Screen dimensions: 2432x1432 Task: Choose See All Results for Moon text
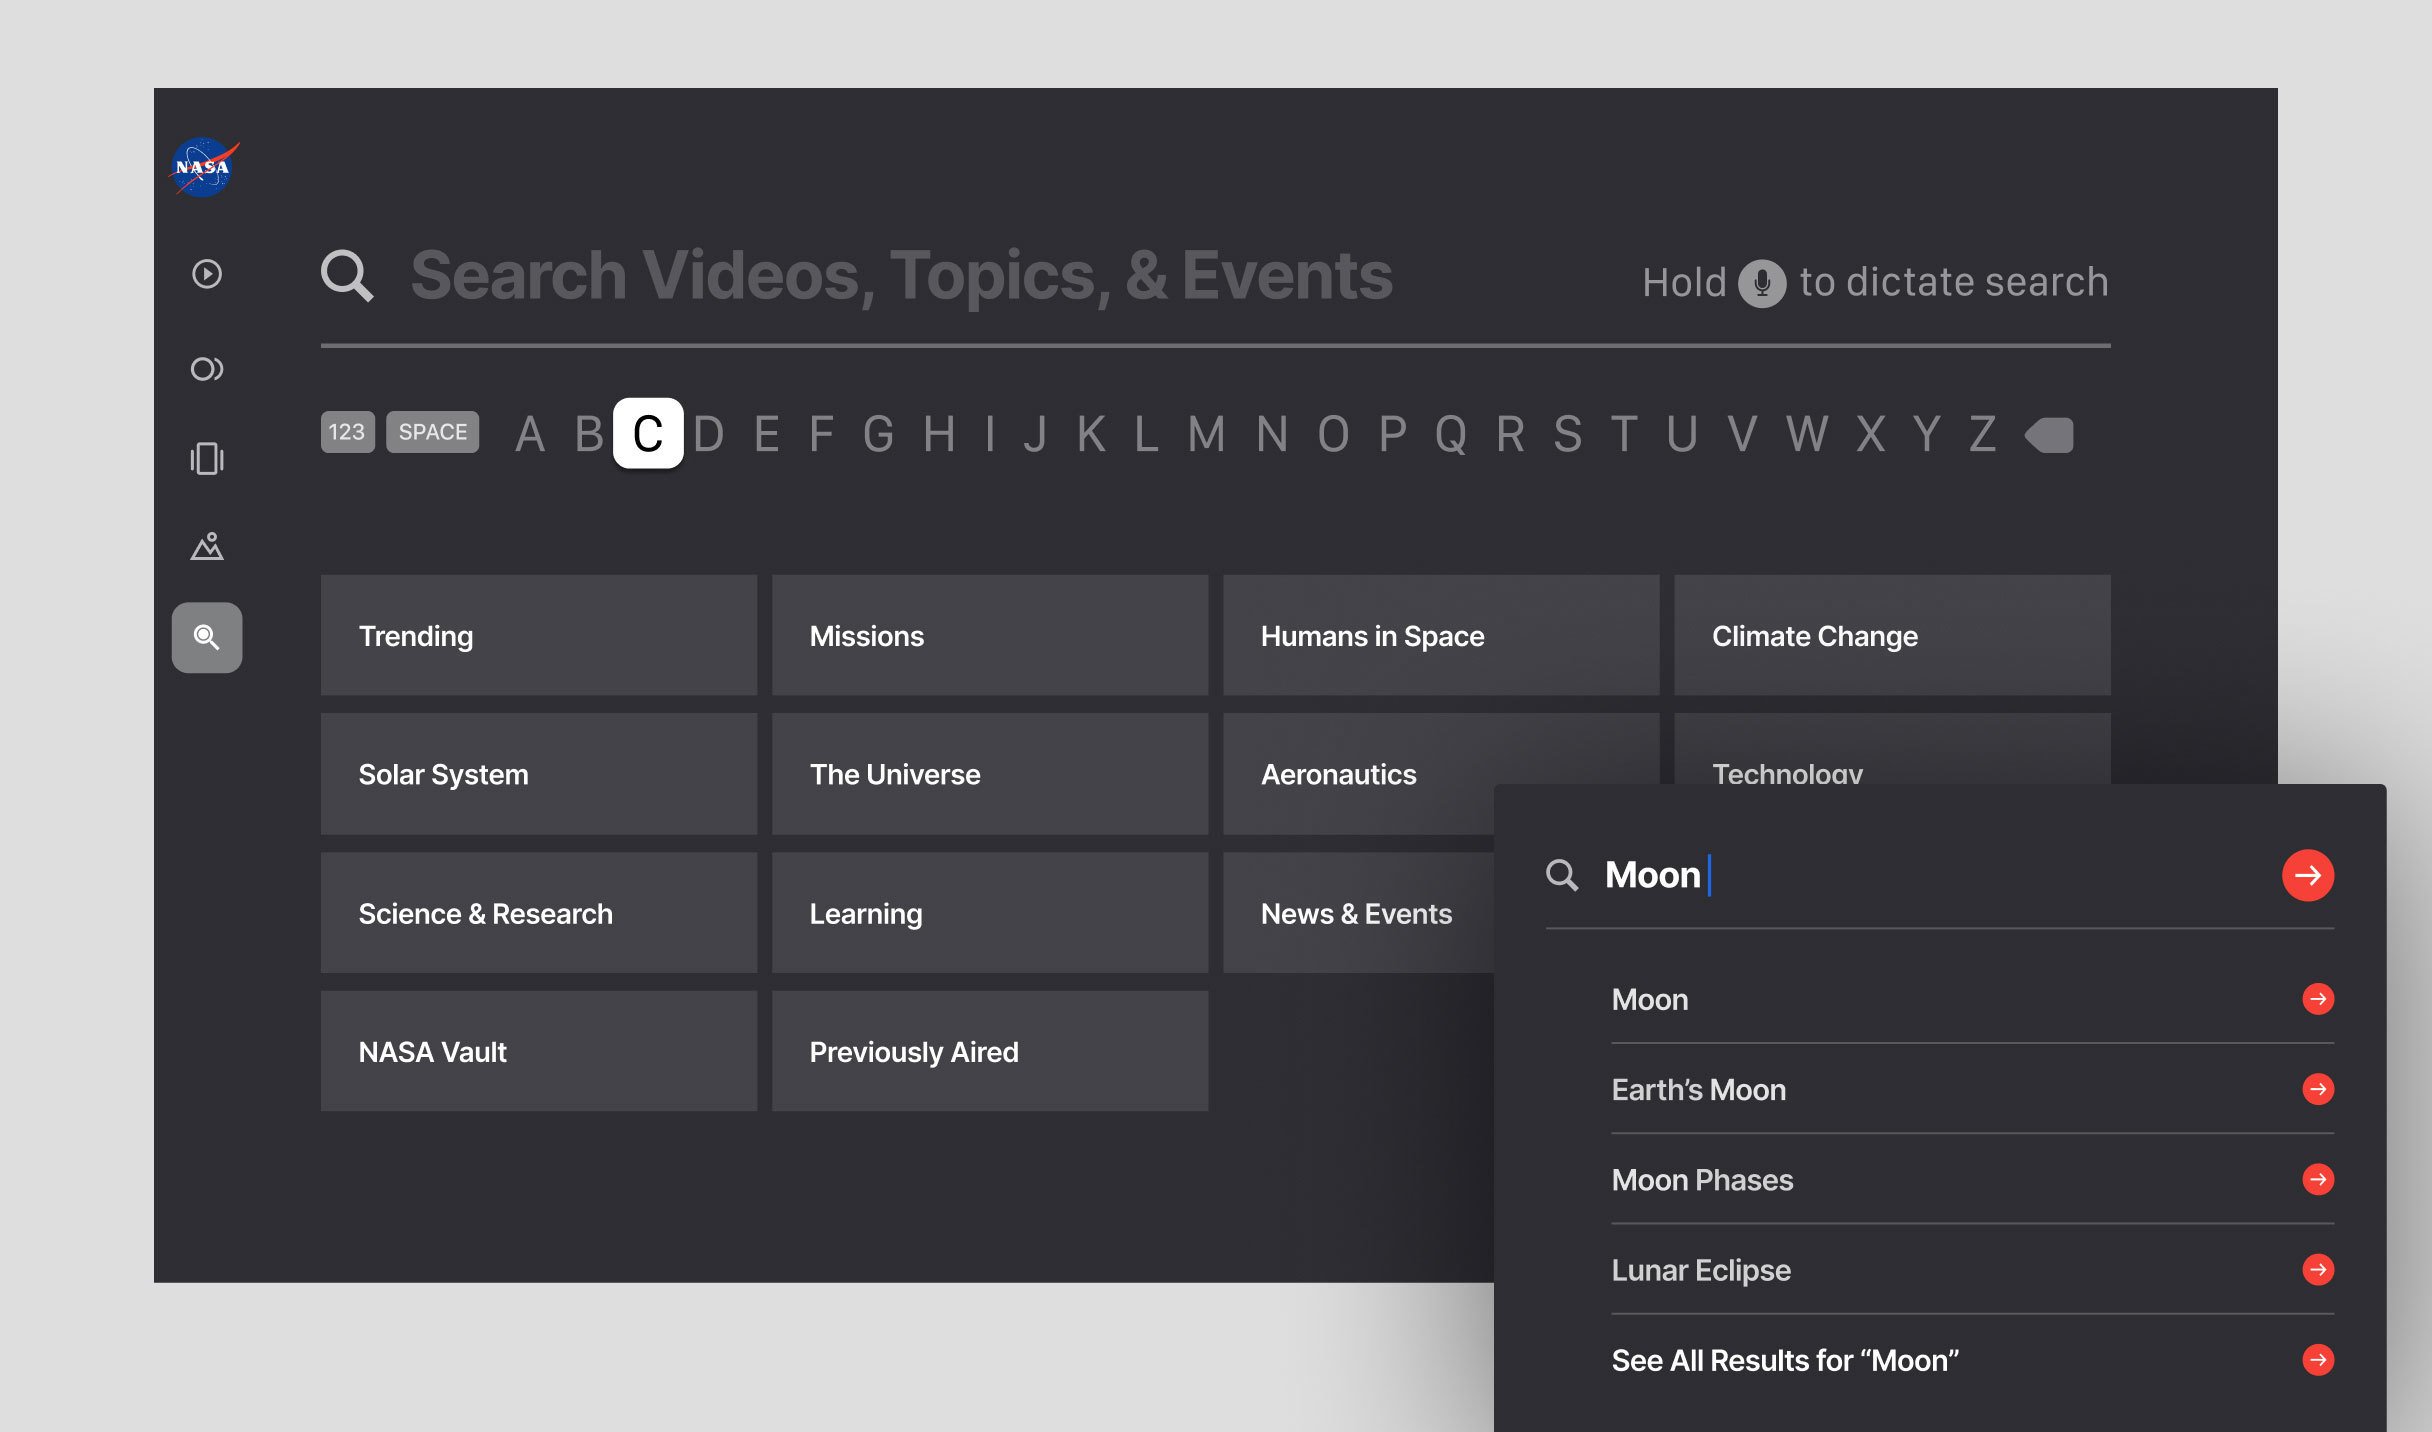(x=1785, y=1360)
